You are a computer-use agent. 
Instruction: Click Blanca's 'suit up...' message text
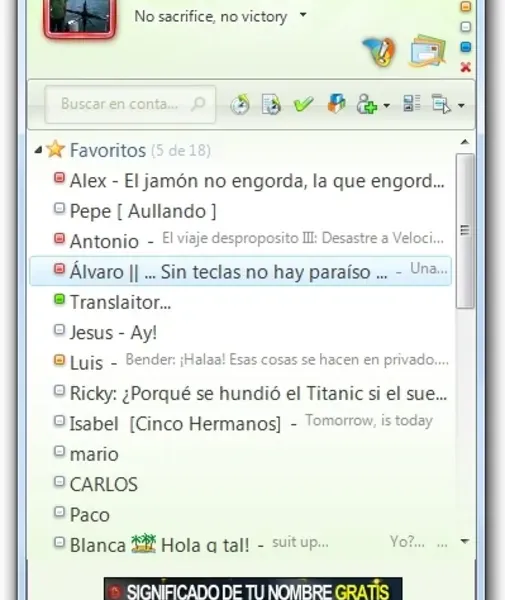[x=300, y=542]
